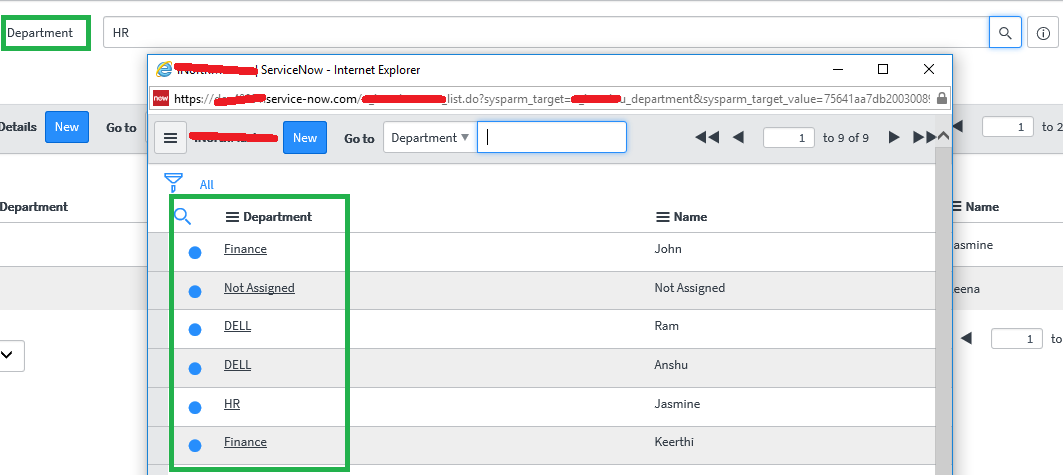Preview Keerthi's Finance record via blue dot
Image resolution: width=1063 pixels, height=475 pixels.
point(195,445)
